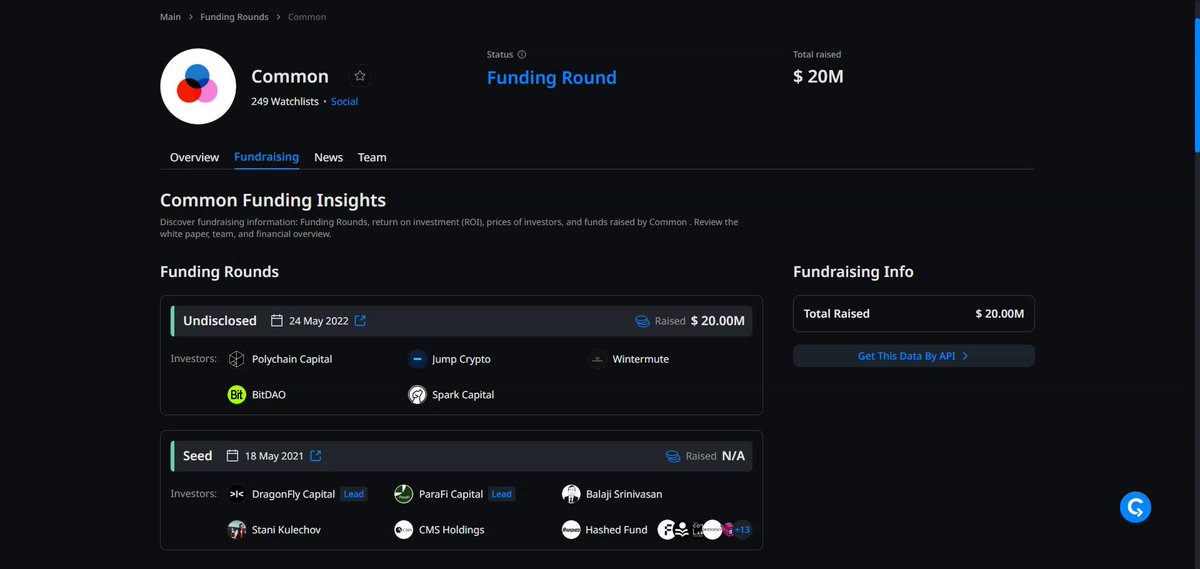This screenshot has width=1200, height=569.
Task: Switch to the Overview tab
Action: point(194,158)
